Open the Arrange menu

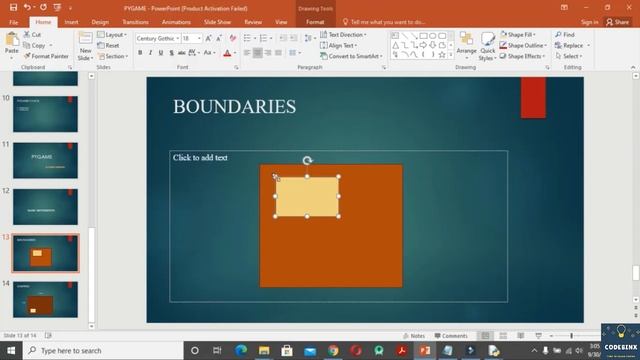coord(466,45)
